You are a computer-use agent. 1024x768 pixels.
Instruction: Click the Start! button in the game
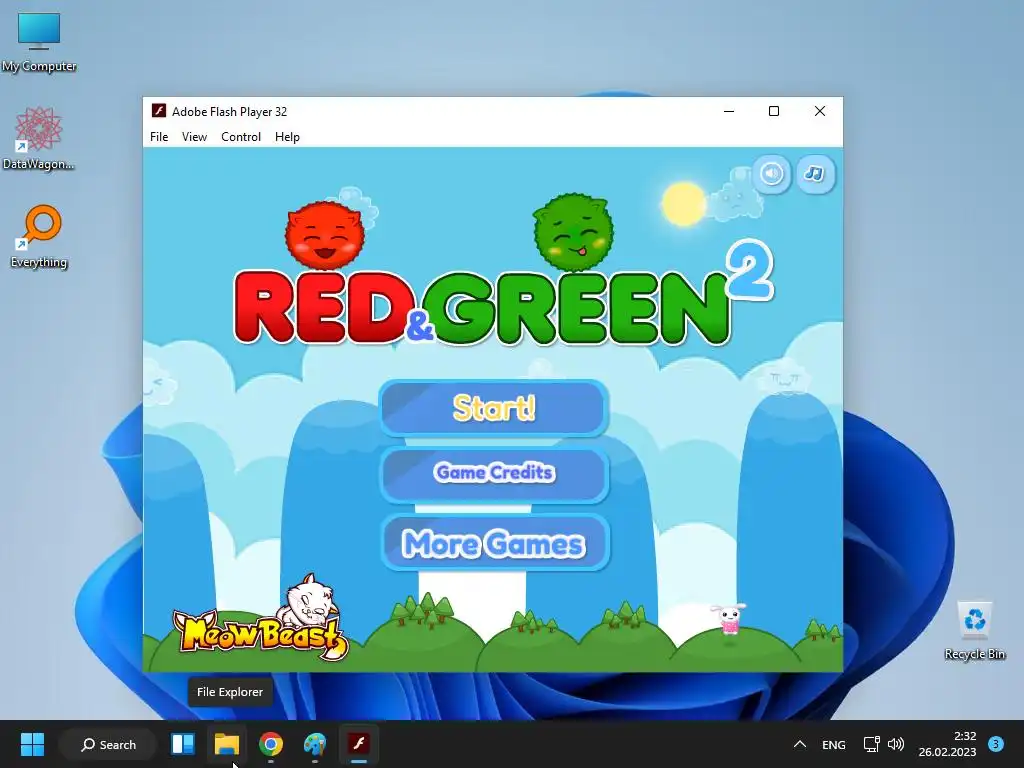click(x=494, y=408)
